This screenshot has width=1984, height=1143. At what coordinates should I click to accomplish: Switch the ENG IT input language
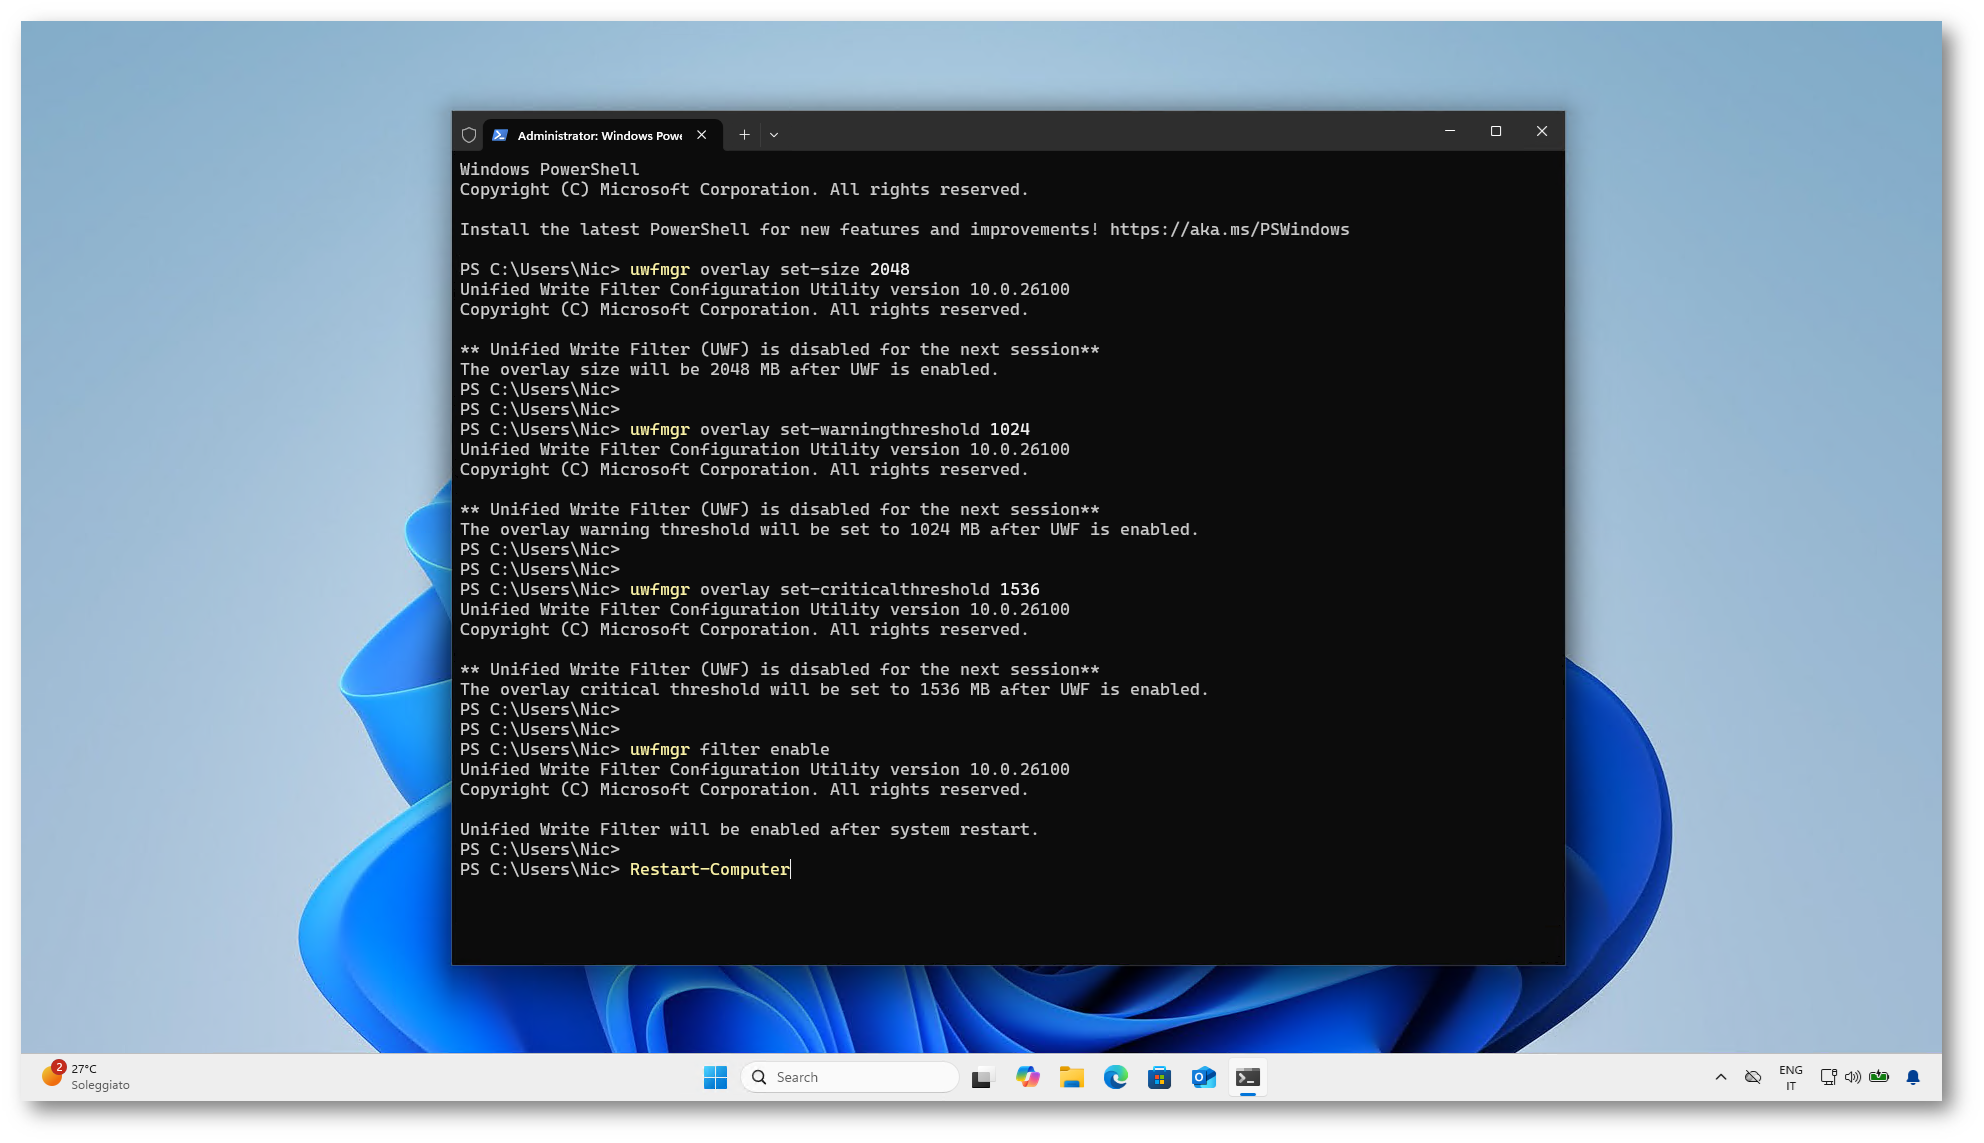1791,1077
